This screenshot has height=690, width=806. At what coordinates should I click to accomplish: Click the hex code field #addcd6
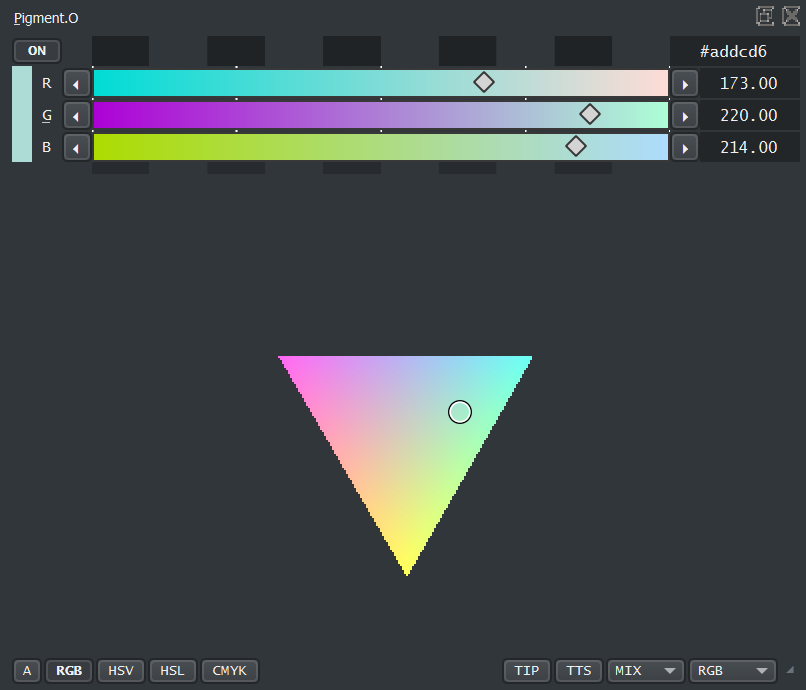[x=733, y=51]
